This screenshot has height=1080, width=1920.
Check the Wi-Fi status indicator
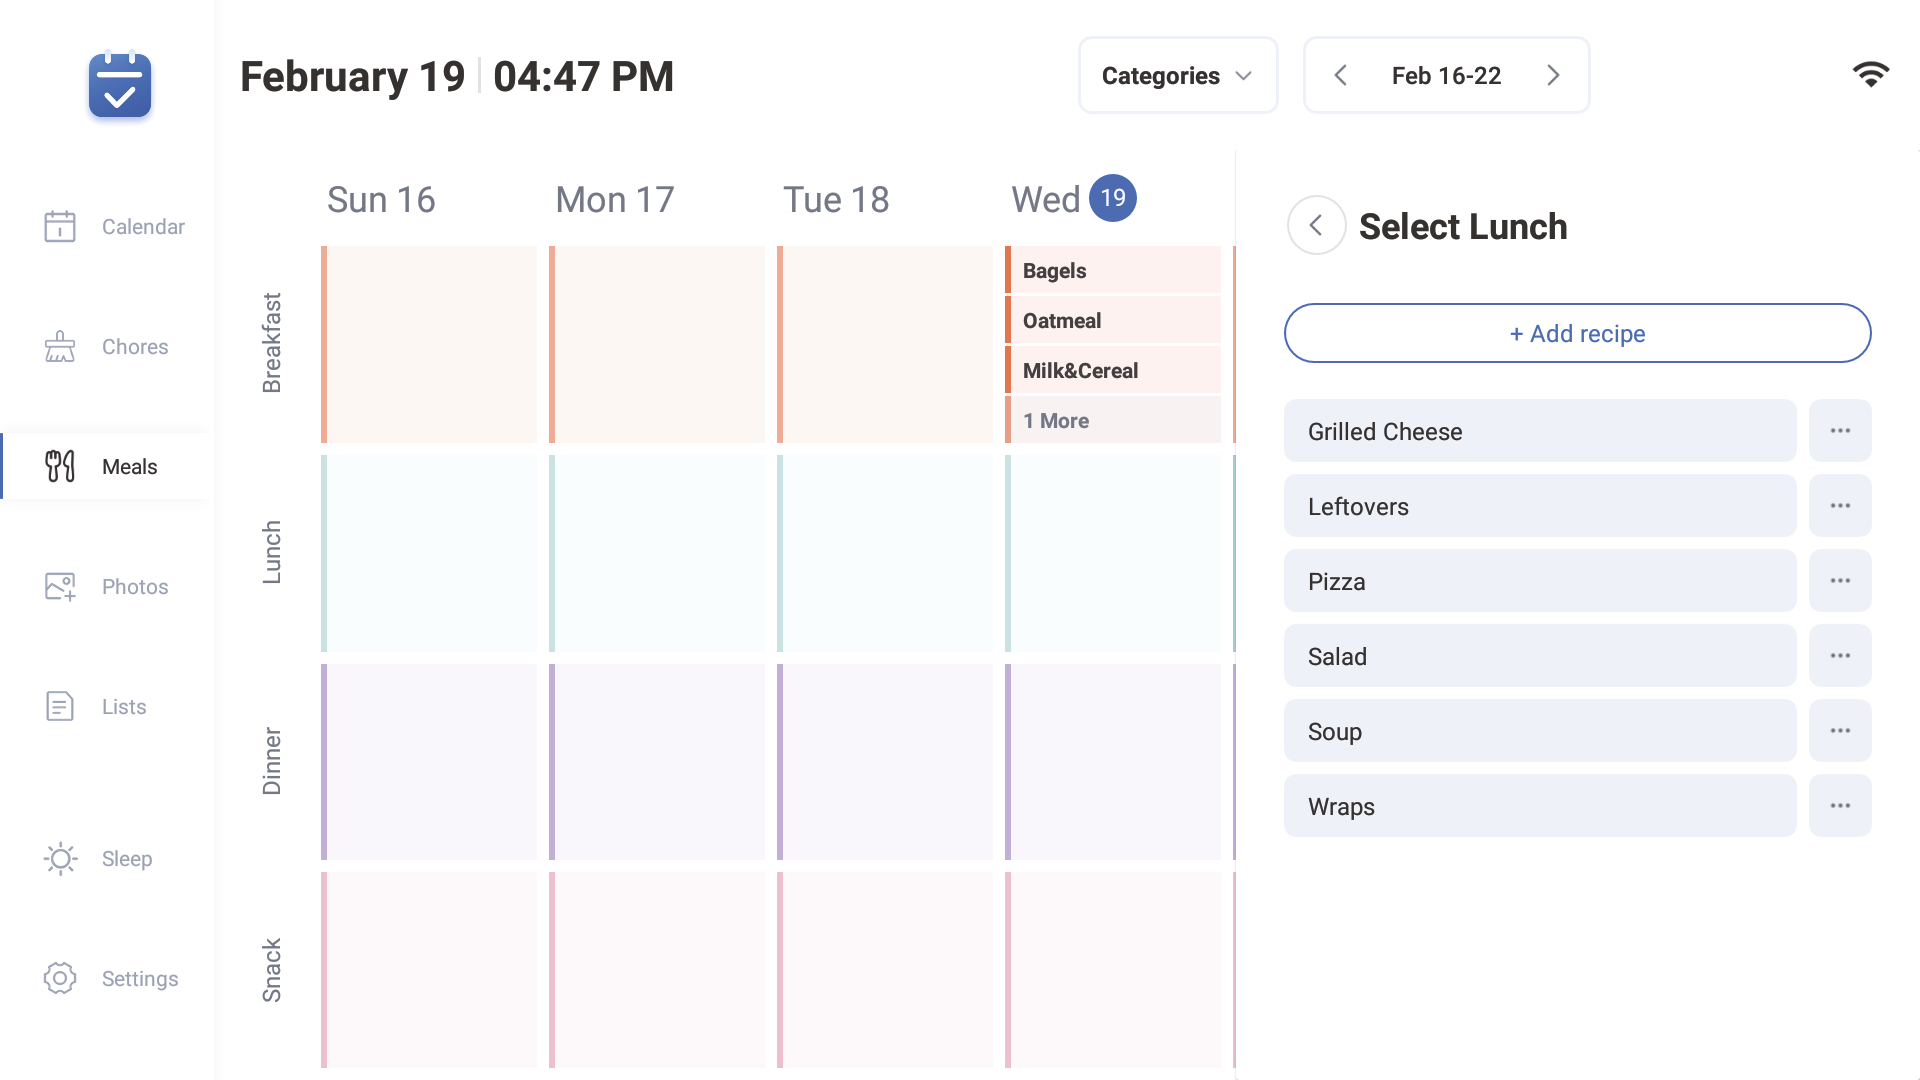1872,74
